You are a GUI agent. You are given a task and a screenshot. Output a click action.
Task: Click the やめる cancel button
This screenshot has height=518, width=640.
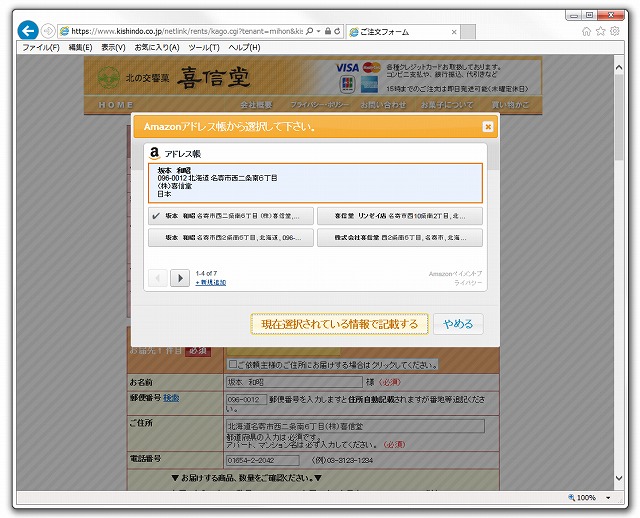tap(458, 324)
